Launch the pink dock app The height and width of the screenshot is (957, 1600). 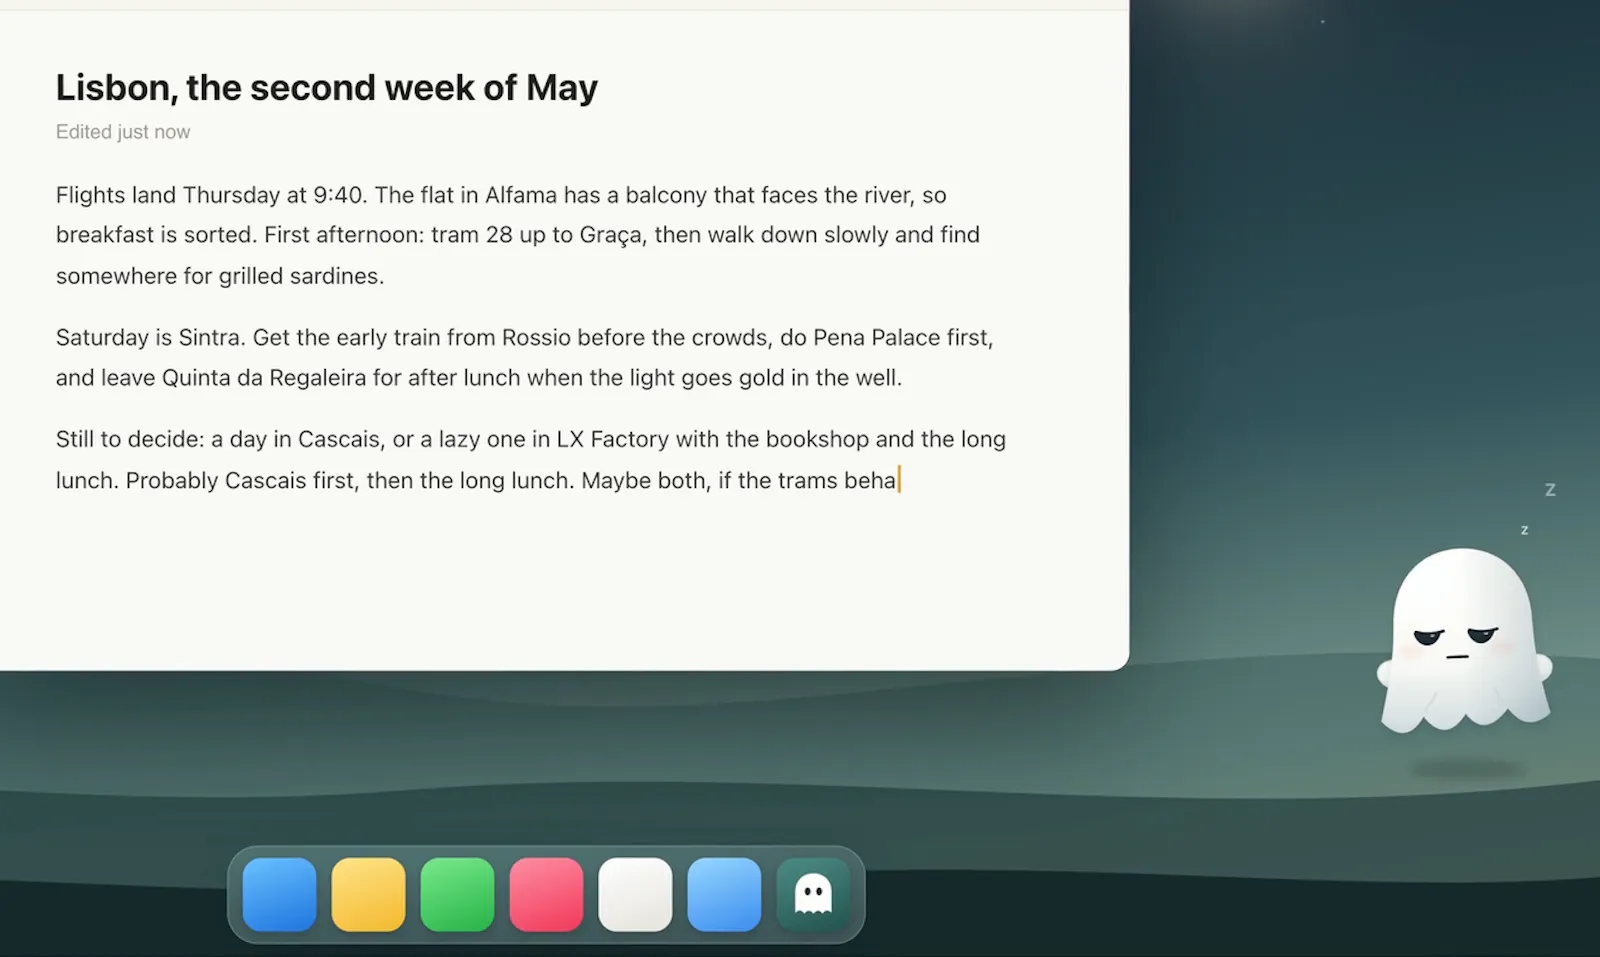(546, 894)
